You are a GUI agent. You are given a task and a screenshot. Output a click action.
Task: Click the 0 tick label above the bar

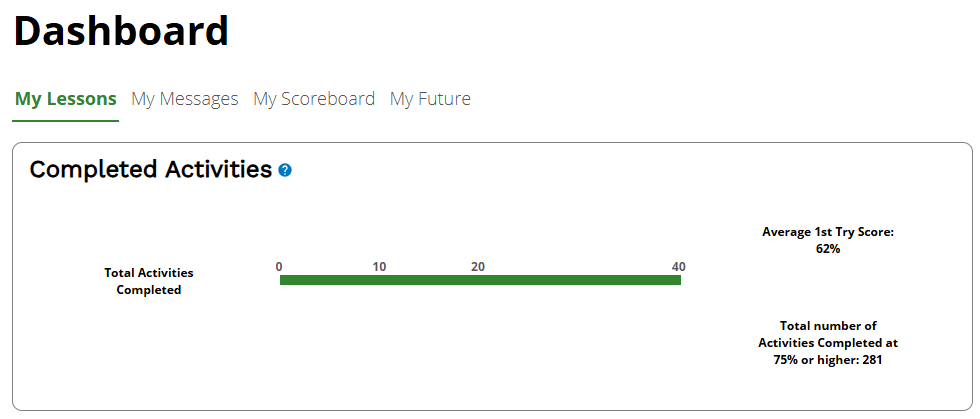[279, 267]
